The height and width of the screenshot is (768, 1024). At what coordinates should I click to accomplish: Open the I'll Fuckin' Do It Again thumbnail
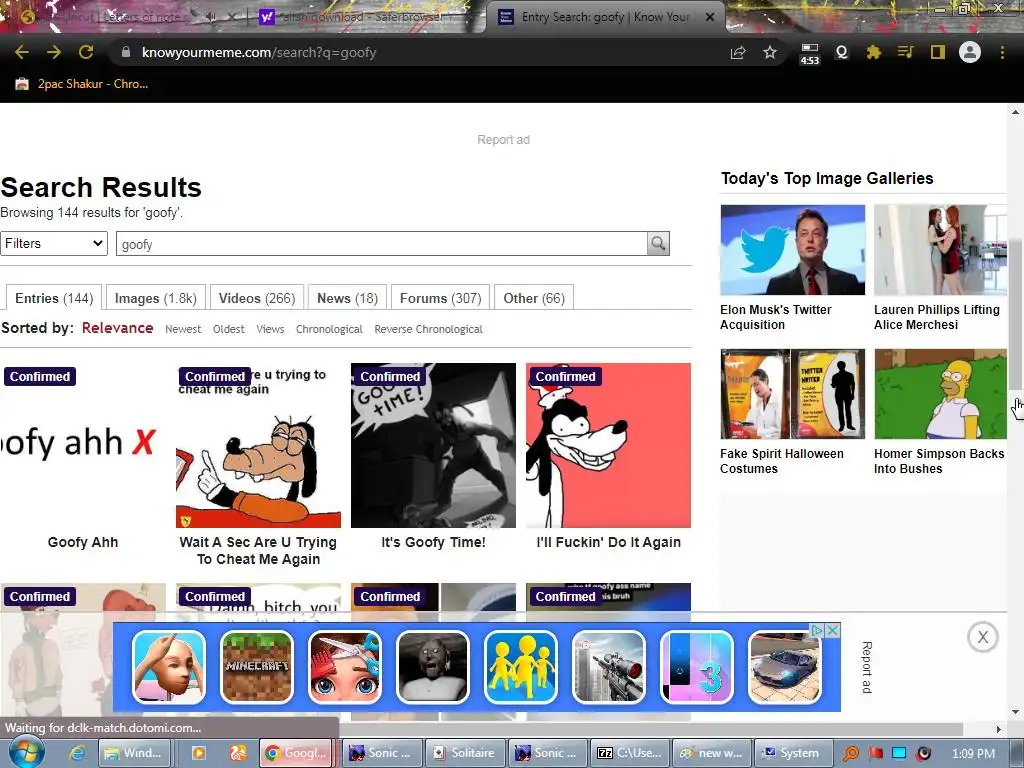click(x=608, y=445)
